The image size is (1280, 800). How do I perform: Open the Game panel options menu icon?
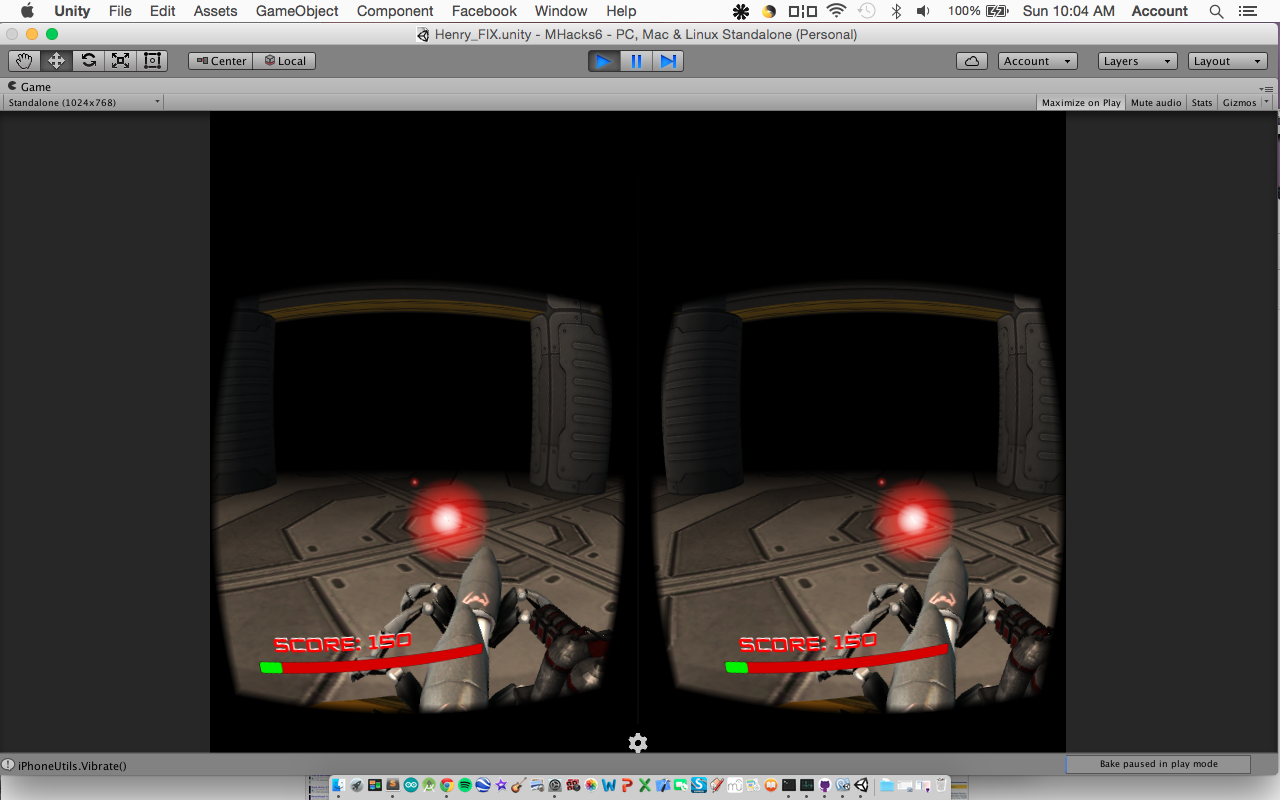[x=1267, y=88]
